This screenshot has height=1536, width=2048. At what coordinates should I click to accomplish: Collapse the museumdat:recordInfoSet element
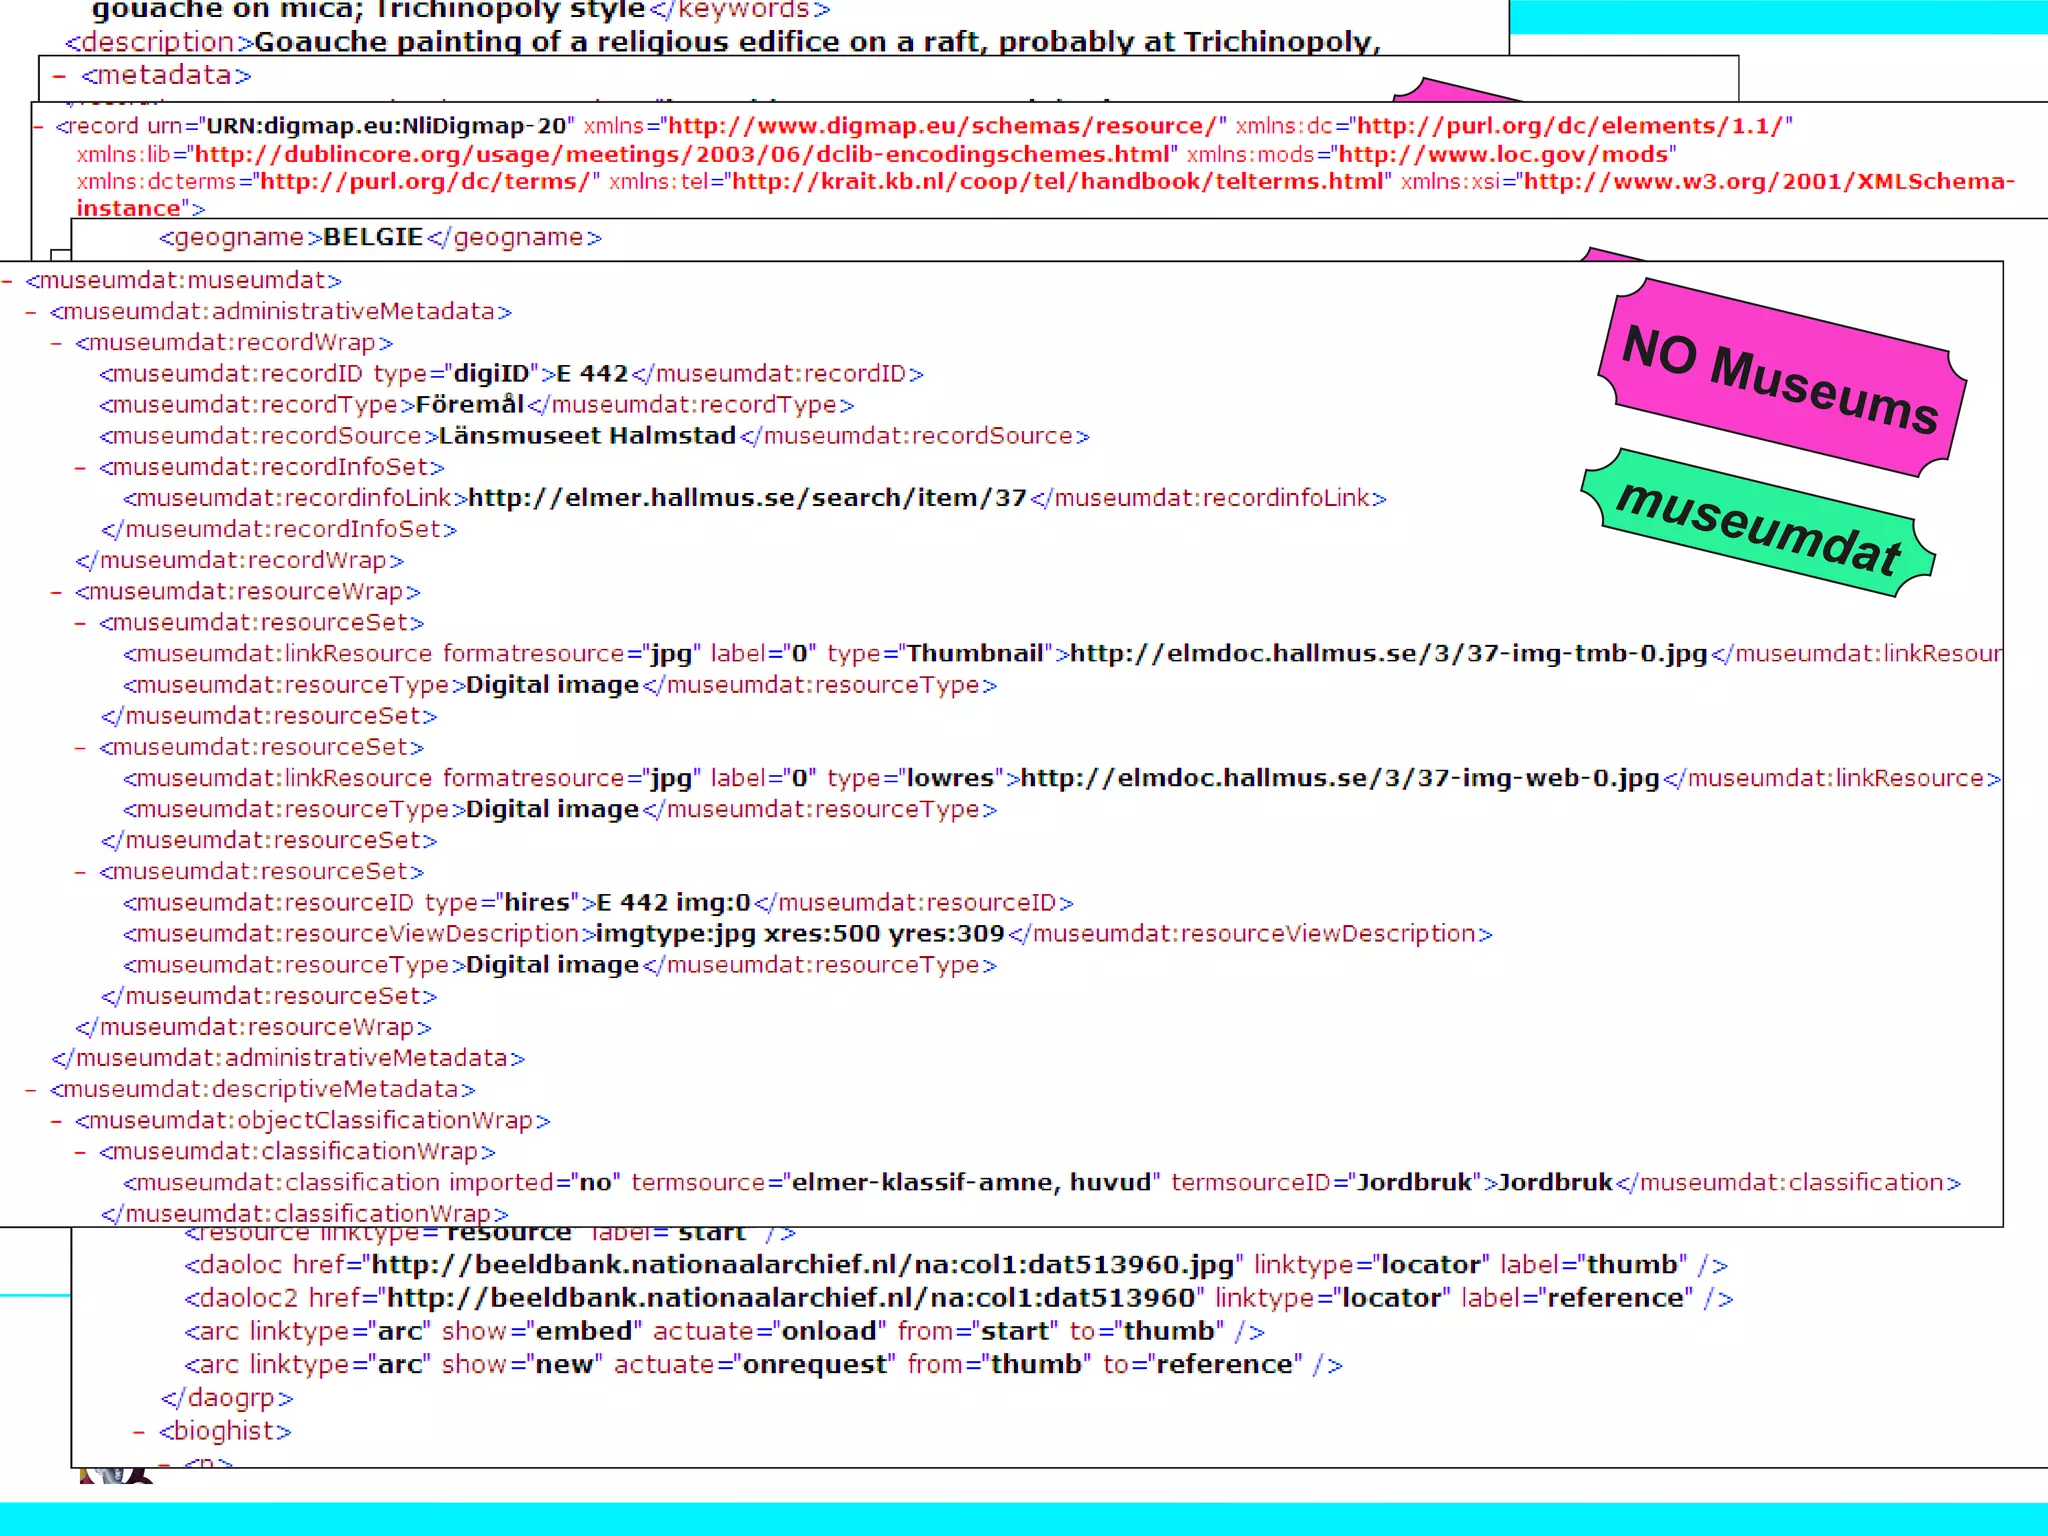click(x=80, y=467)
